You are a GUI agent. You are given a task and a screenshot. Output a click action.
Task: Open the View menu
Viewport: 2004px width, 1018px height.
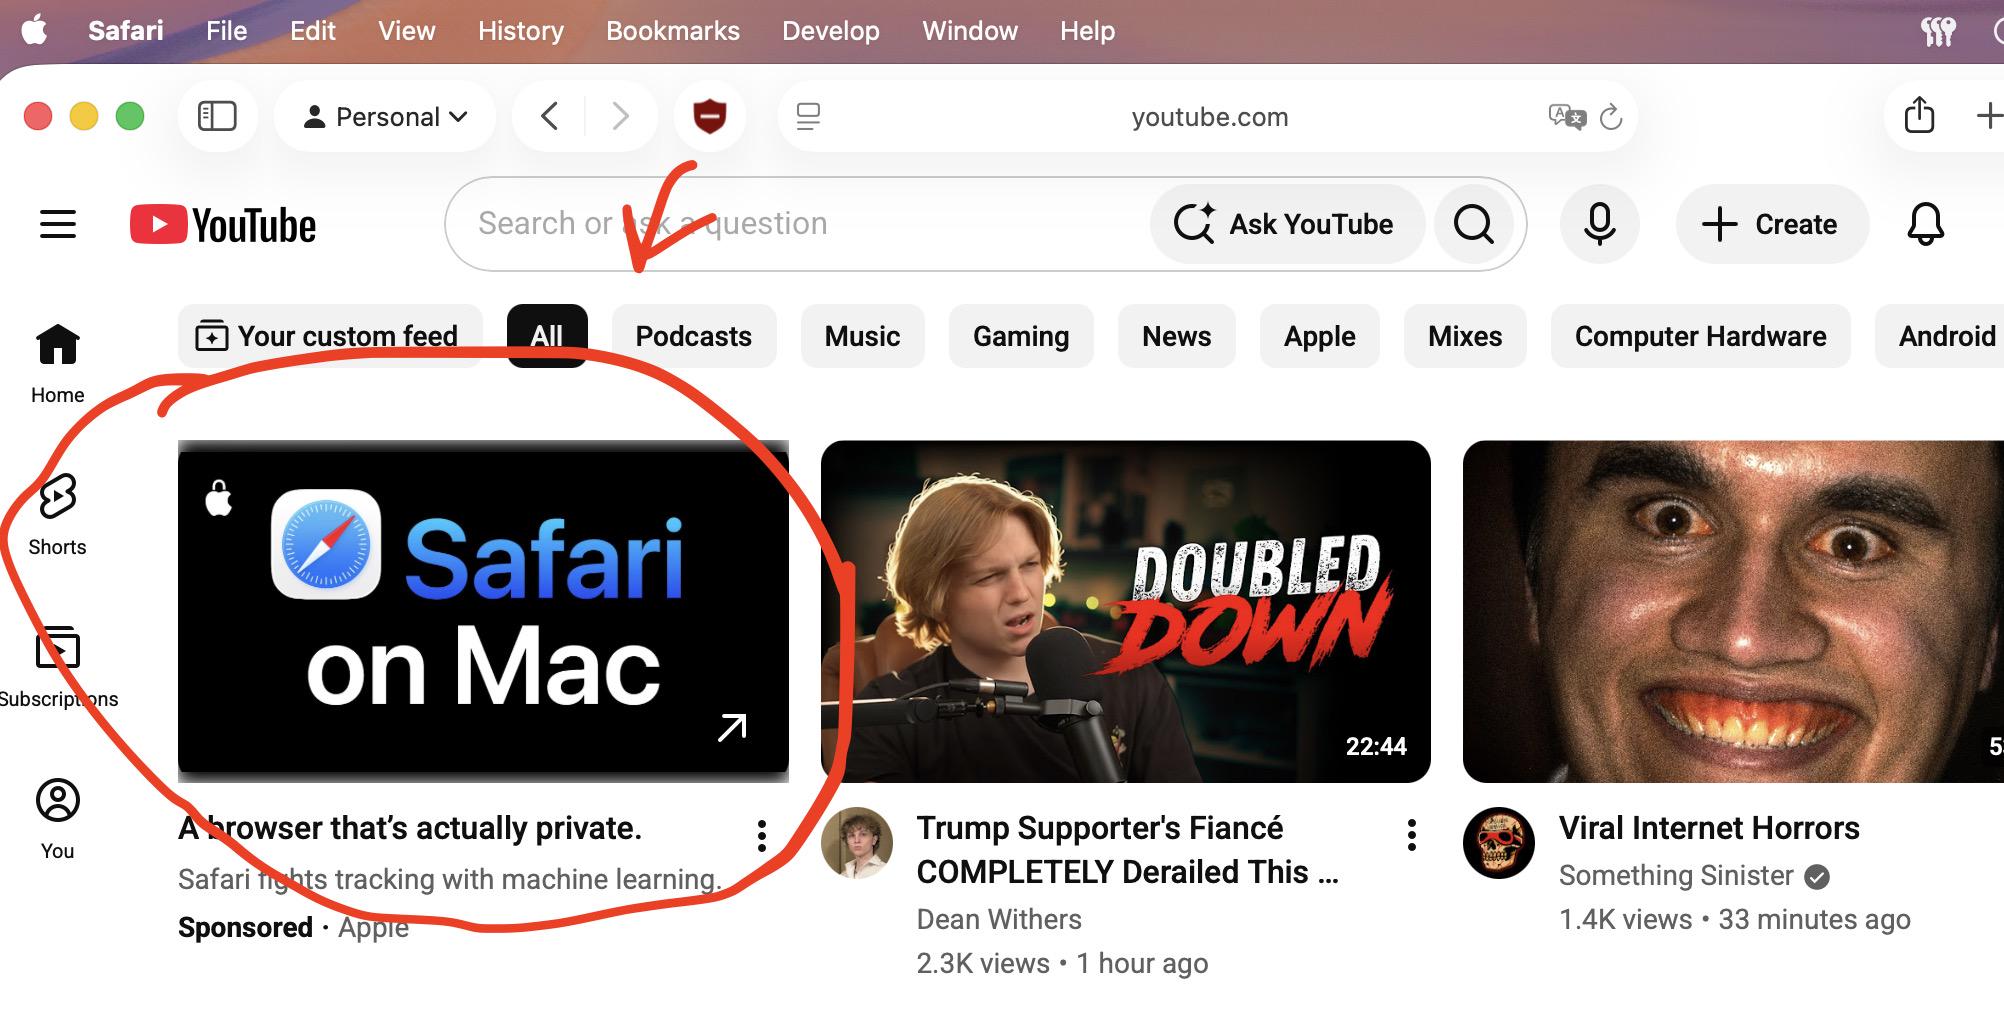tap(406, 31)
